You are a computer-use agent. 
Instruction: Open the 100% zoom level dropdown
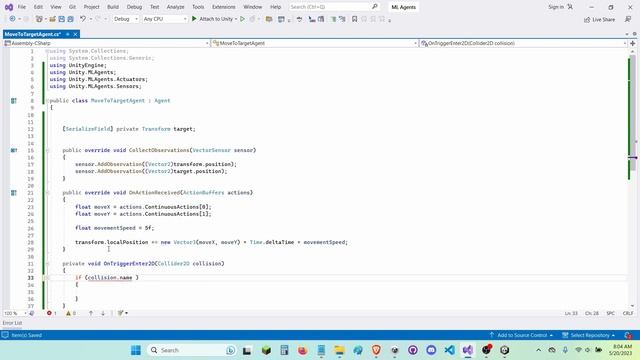[15, 313]
